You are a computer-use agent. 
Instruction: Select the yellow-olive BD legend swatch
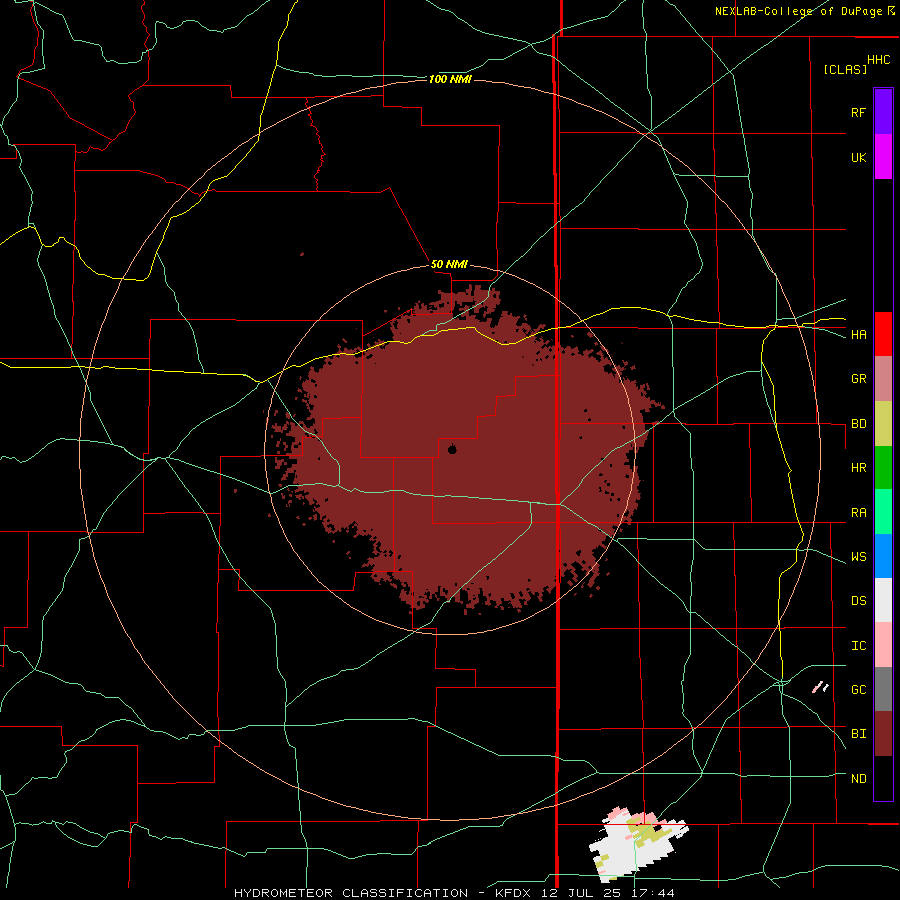pos(883,423)
